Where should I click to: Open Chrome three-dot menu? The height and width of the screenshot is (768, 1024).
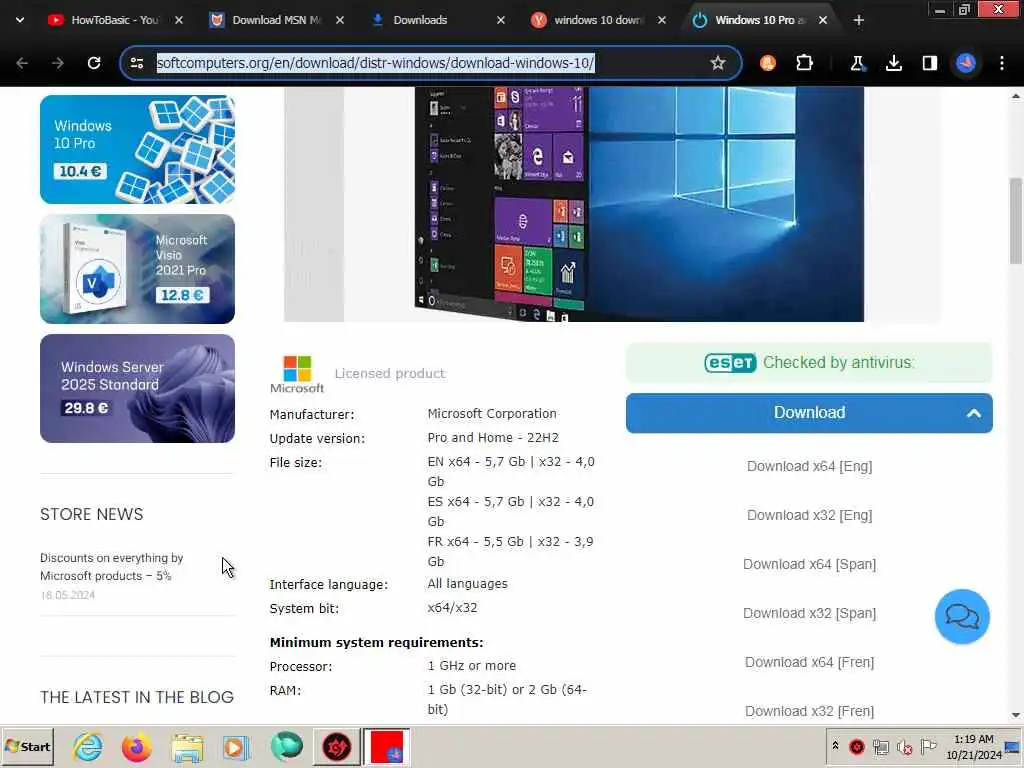[x=1002, y=63]
